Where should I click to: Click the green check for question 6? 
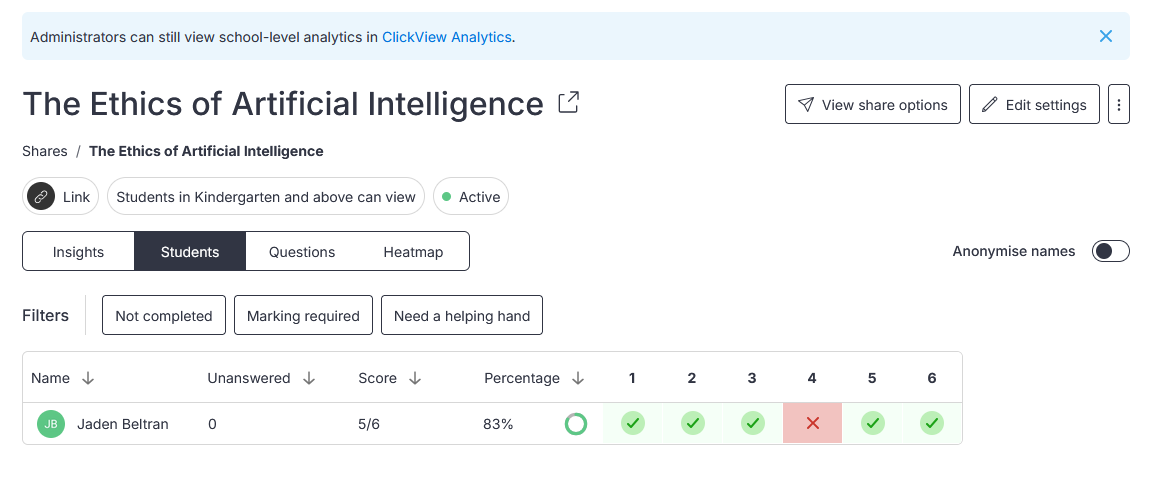(x=932, y=423)
